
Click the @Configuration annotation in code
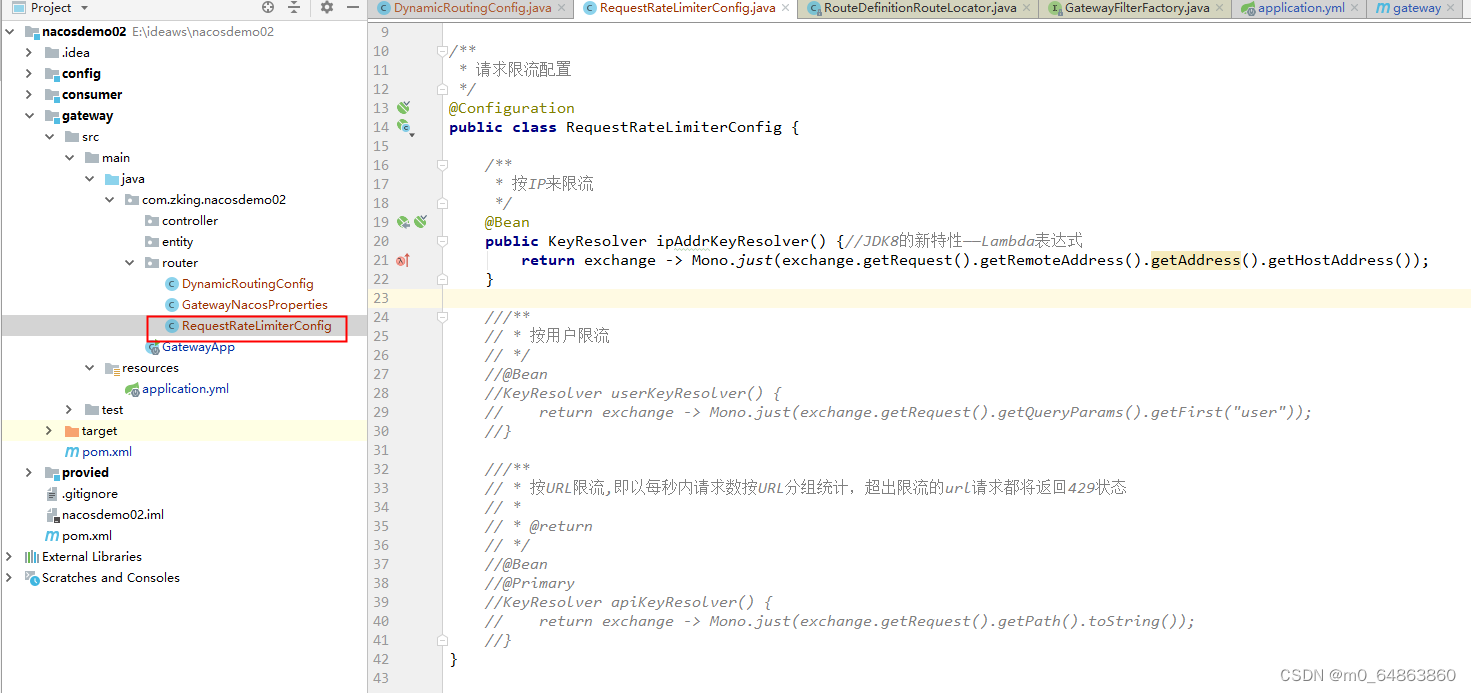[x=512, y=108]
